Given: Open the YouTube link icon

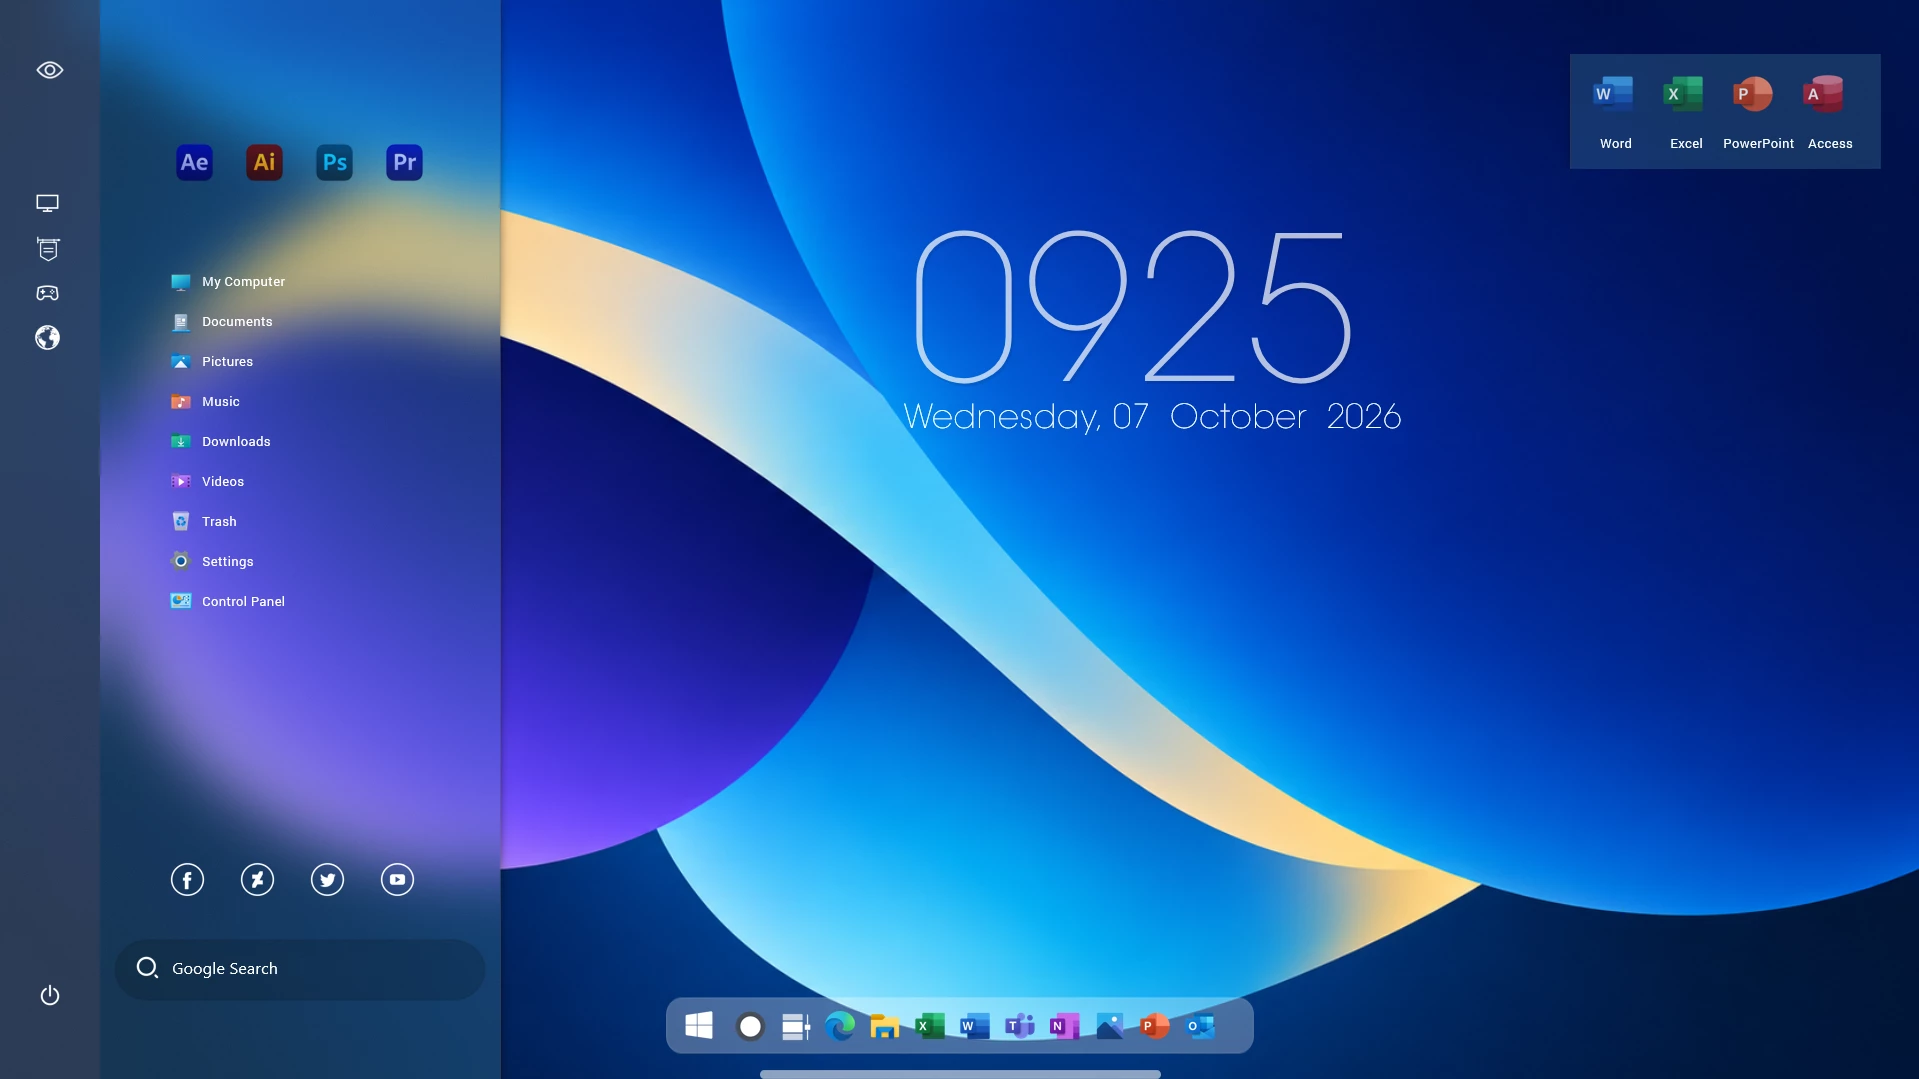Looking at the screenshot, I should click(397, 880).
